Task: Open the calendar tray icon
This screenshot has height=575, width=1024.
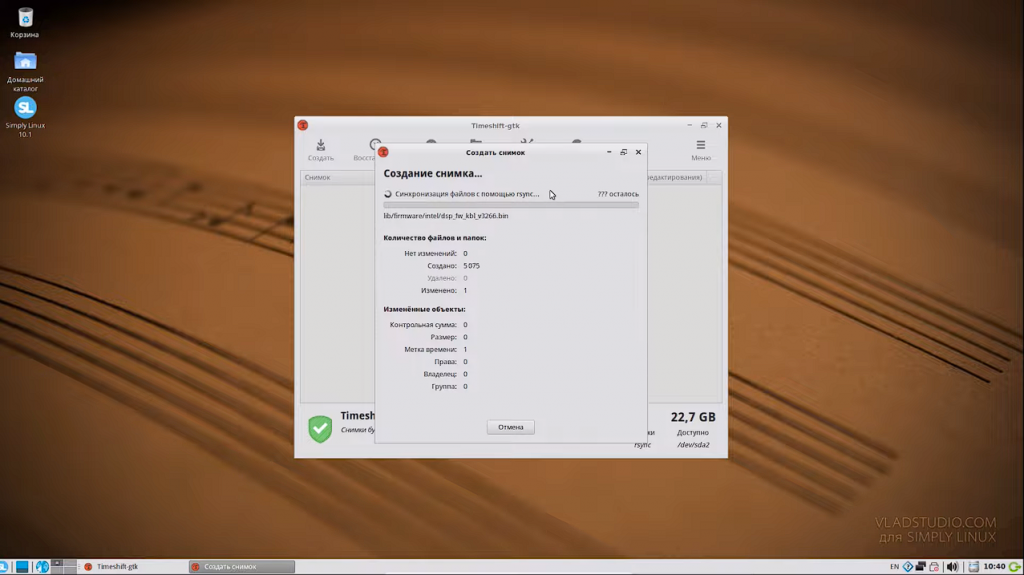Action: pos(974,567)
